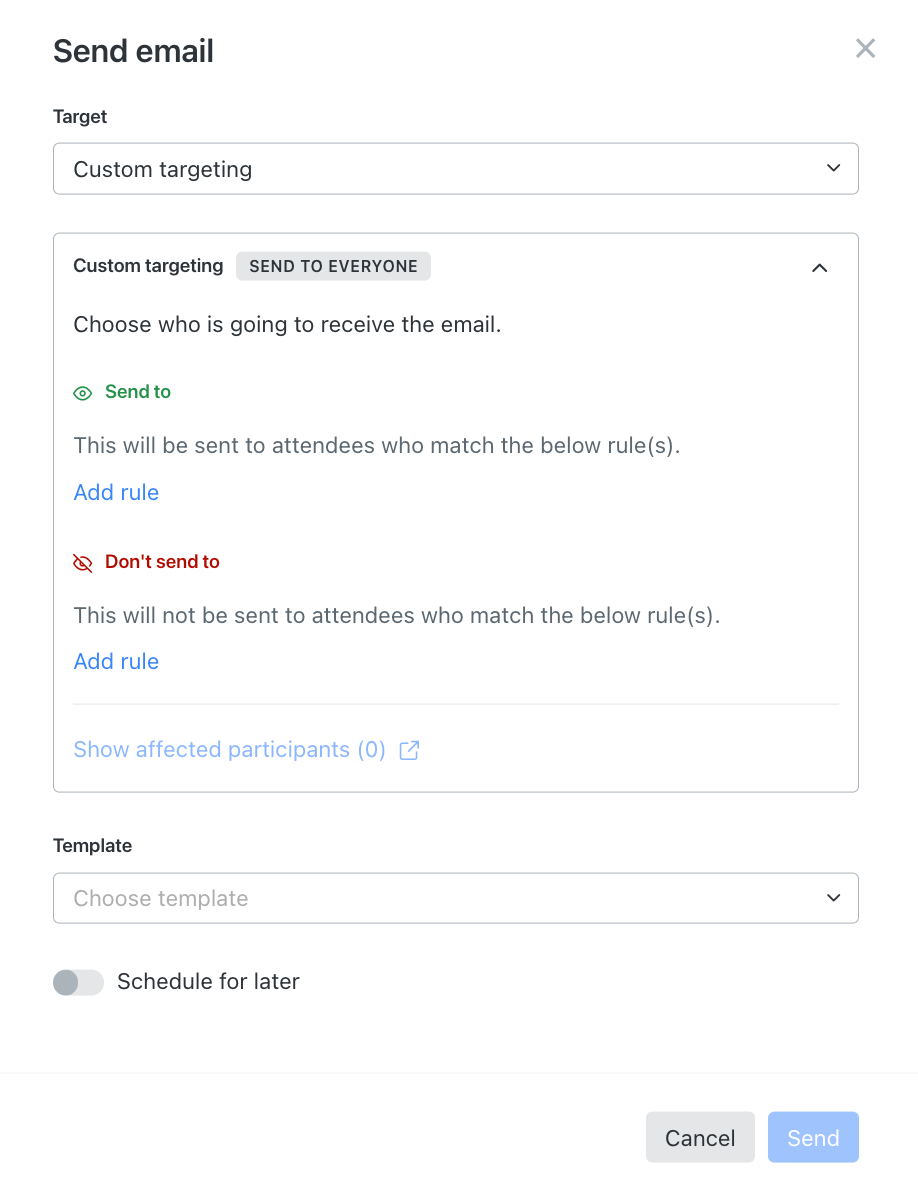Image resolution: width=918 pixels, height=1198 pixels.
Task: Open the Custom targeting Target selector
Action: click(x=455, y=168)
